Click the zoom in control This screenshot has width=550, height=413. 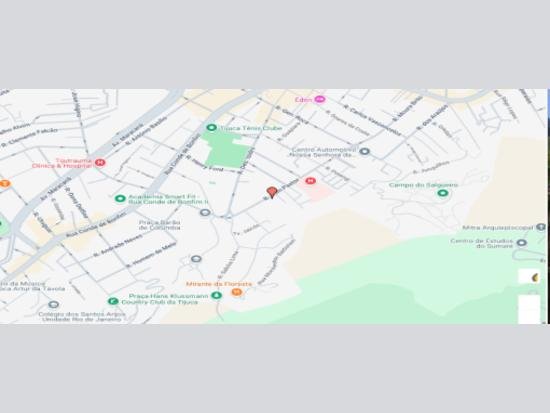point(529,302)
